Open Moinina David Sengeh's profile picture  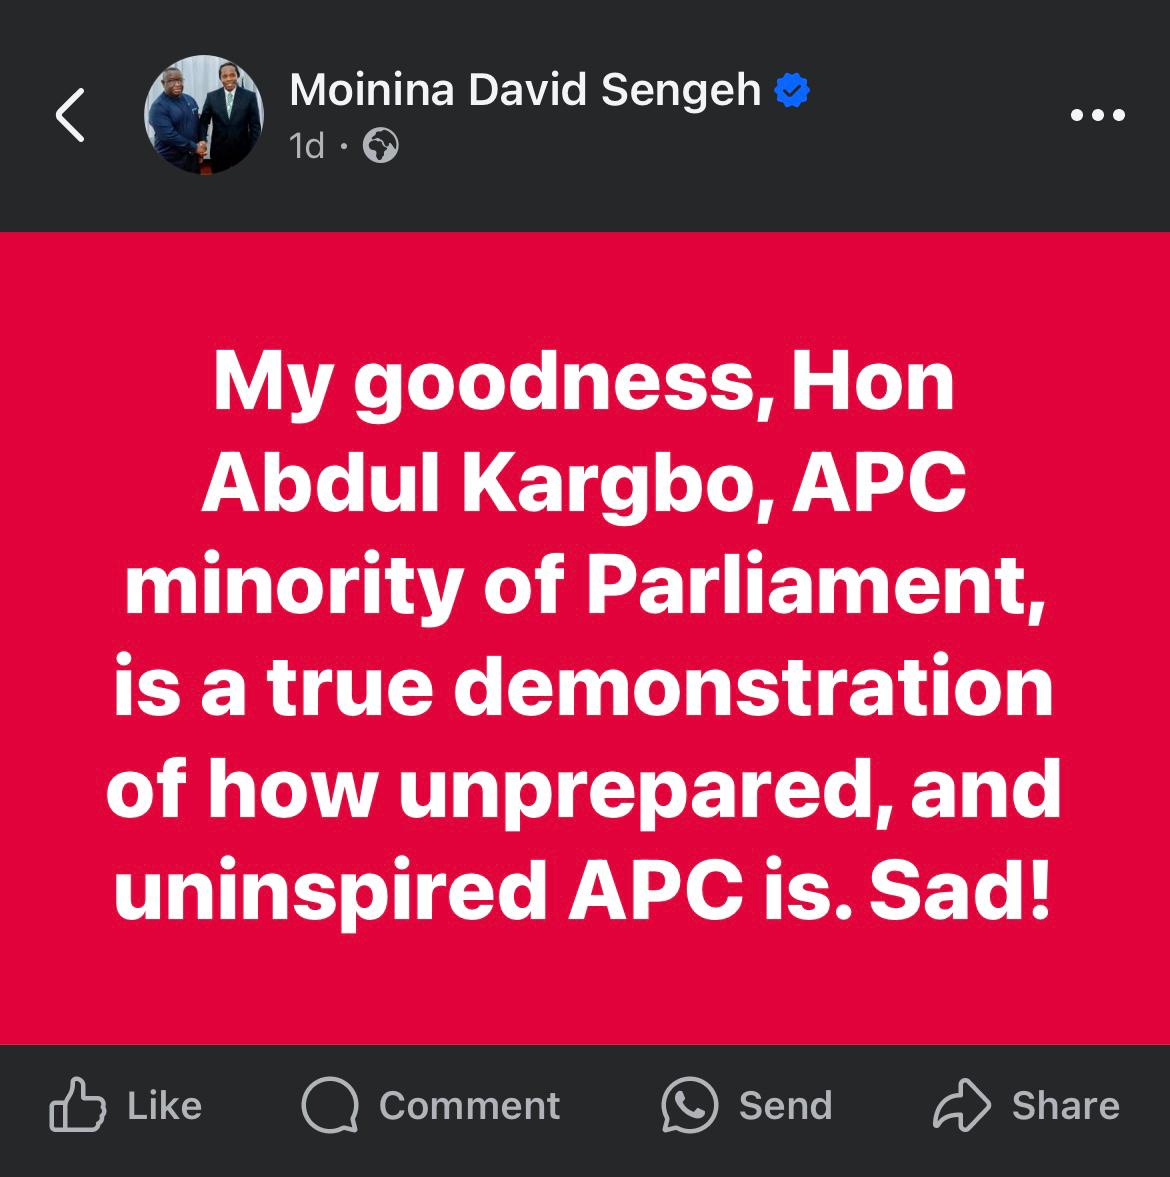click(x=205, y=115)
